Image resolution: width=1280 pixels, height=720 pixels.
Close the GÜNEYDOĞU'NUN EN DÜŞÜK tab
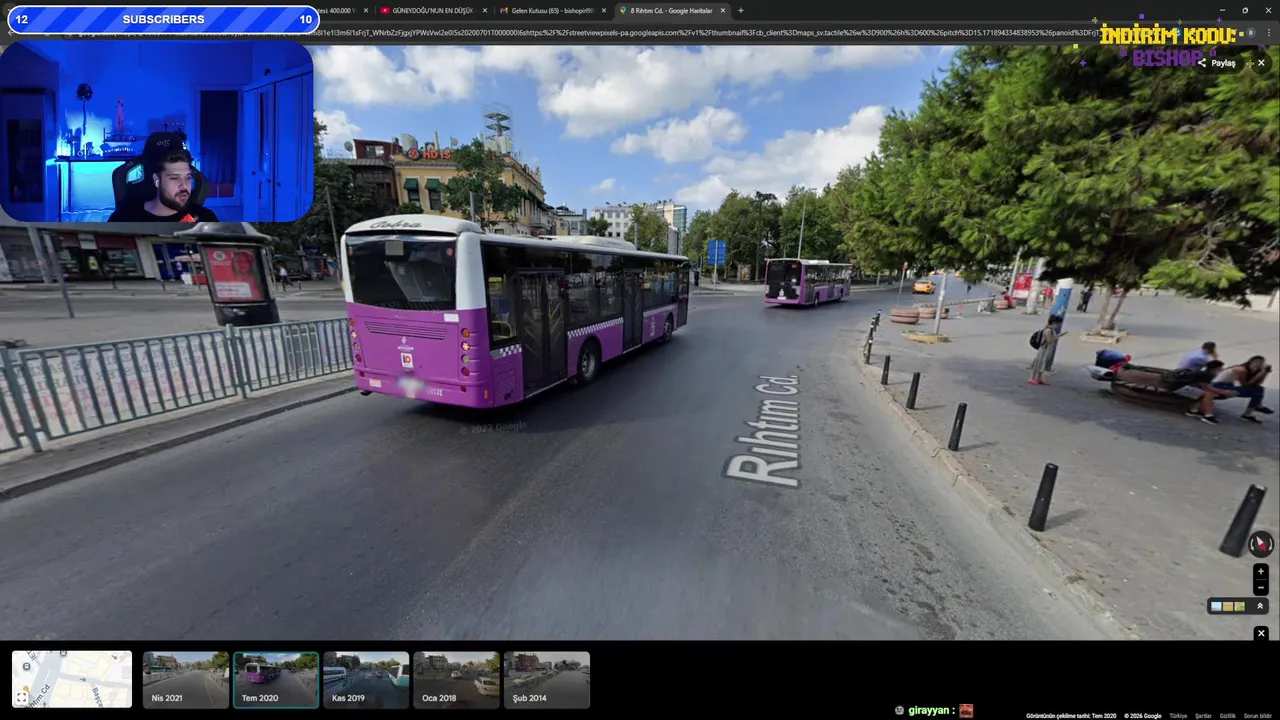(x=484, y=10)
